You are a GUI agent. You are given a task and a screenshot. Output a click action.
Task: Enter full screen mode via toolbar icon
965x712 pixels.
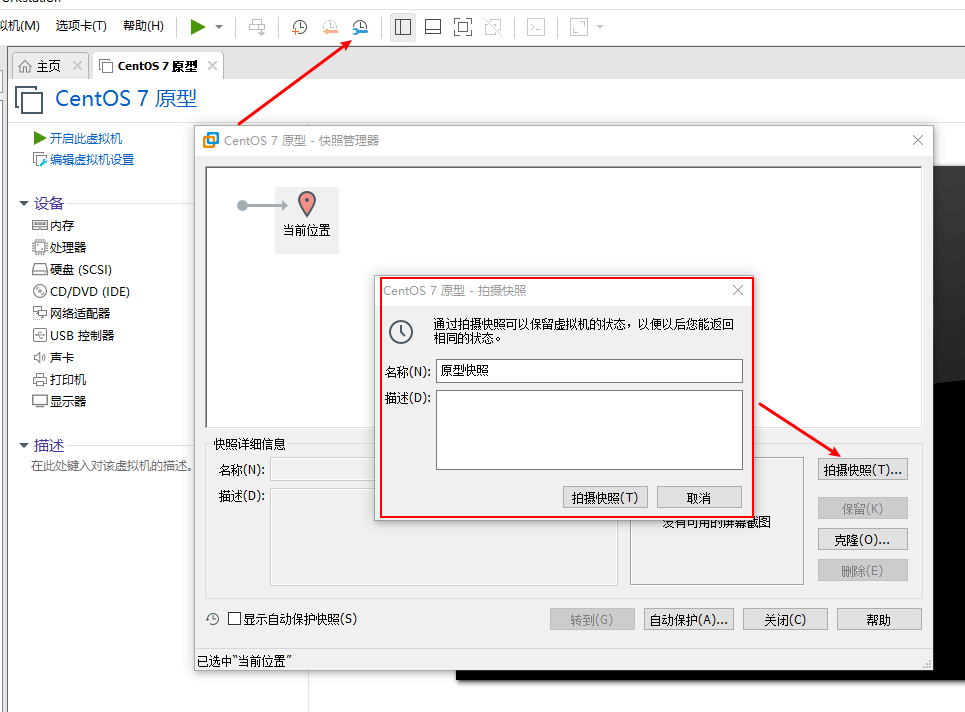(x=463, y=27)
